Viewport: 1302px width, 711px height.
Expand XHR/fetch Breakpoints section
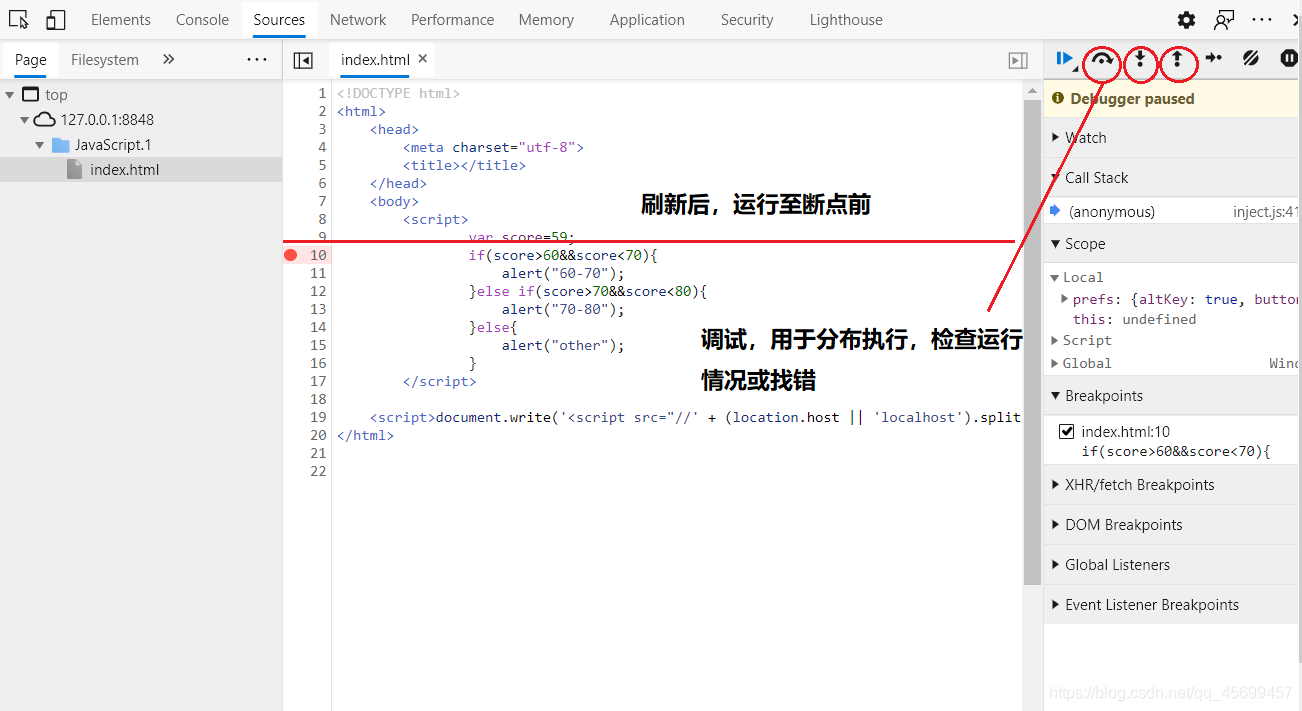pyautogui.click(x=1170, y=485)
